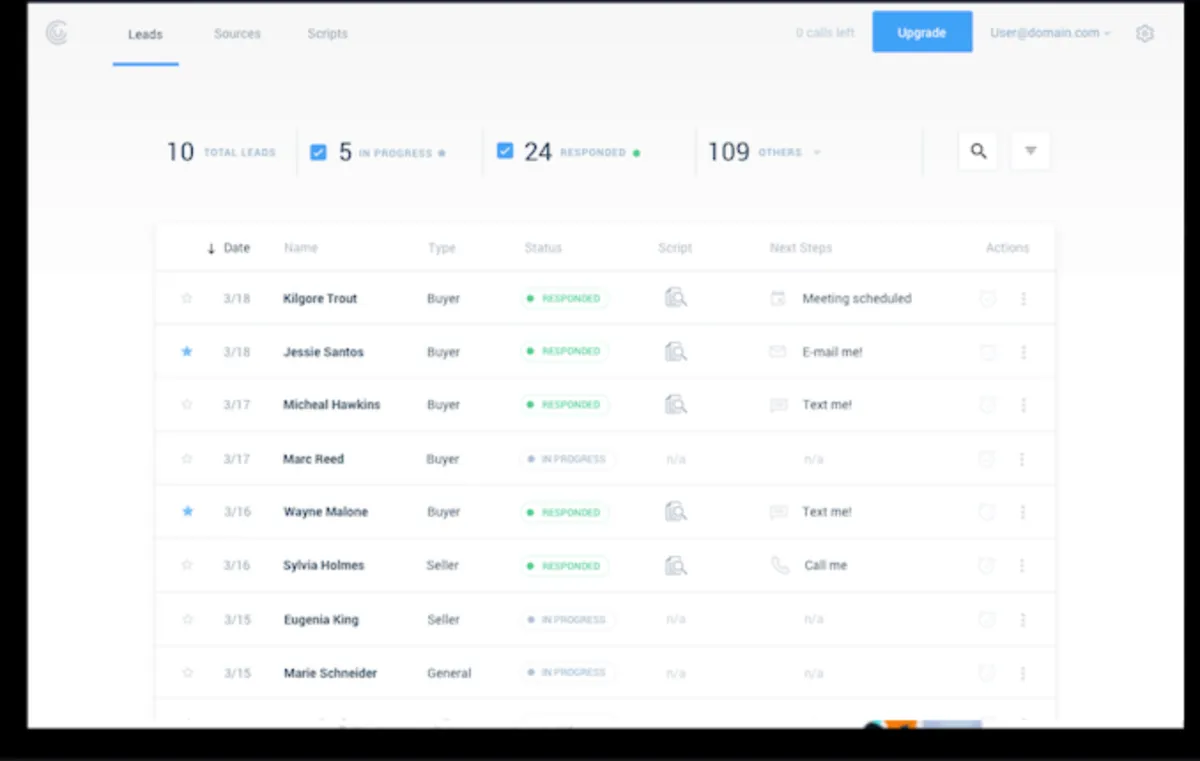1200x761 pixels.
Task: Click action shield icon for Marc Reed
Action: click(x=987, y=459)
